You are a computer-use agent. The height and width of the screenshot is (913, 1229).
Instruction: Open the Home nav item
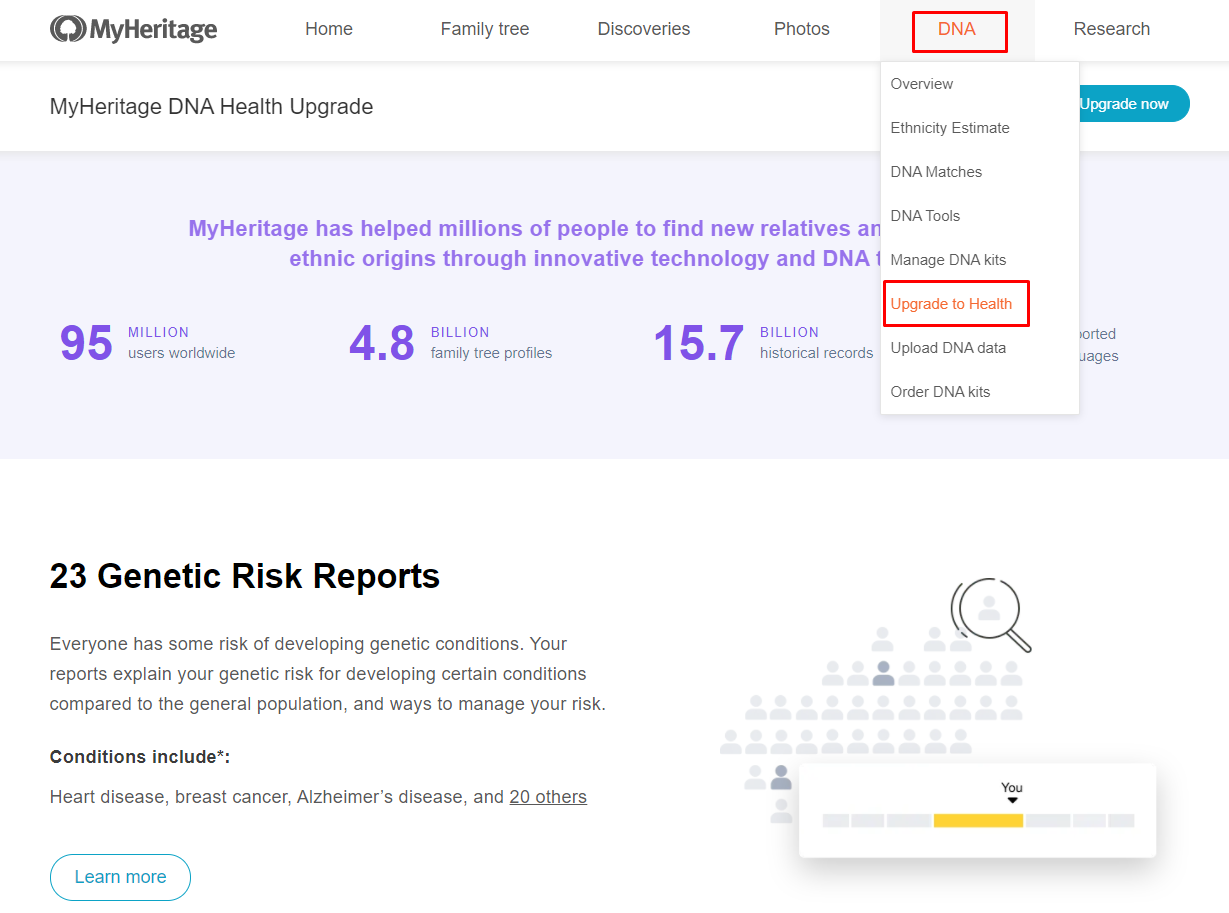329,29
